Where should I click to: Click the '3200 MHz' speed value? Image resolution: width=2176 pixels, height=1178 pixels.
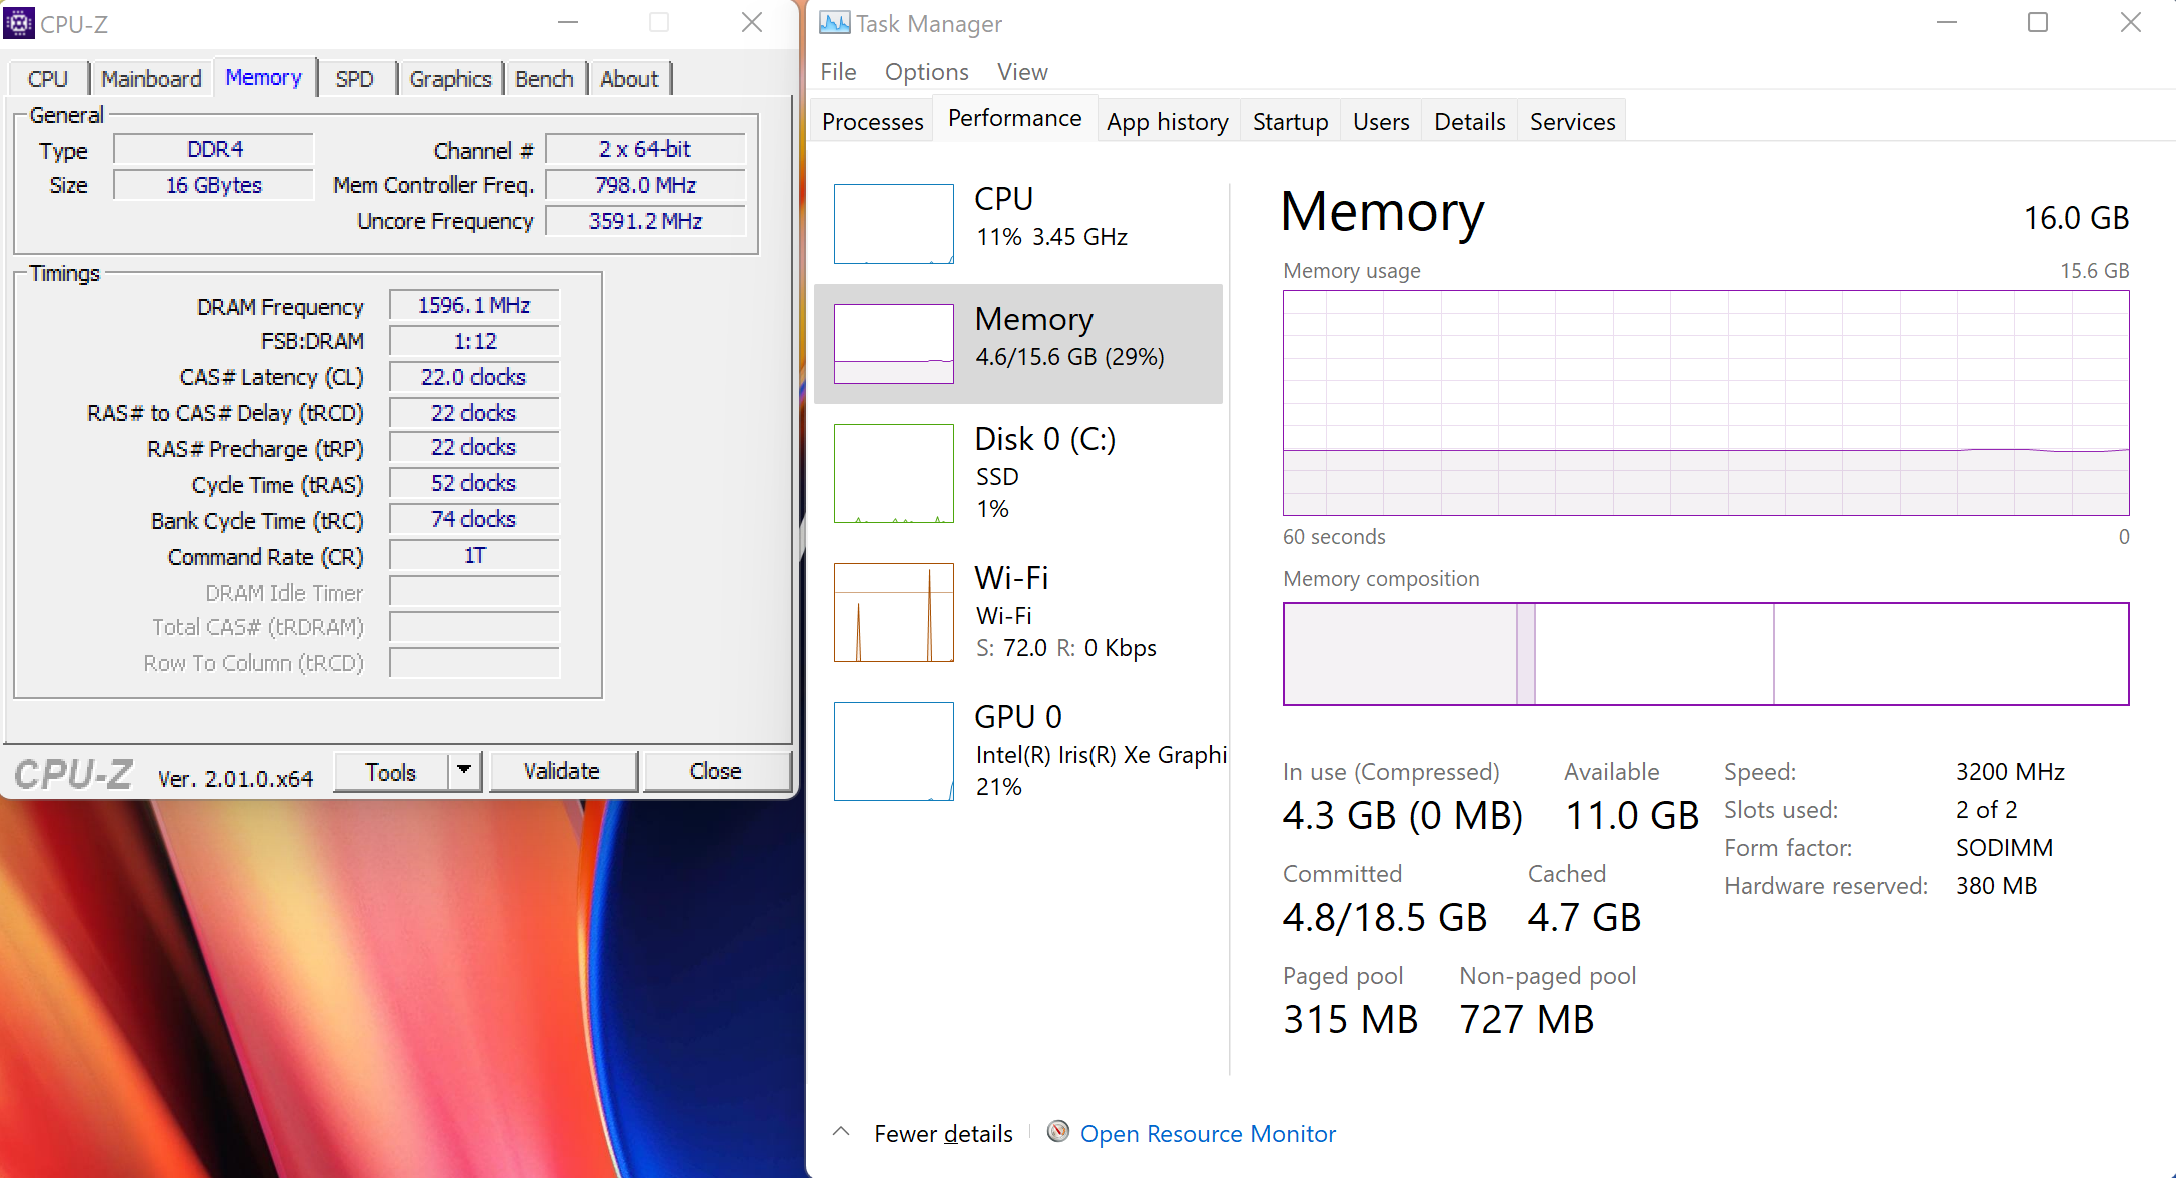click(x=2010, y=772)
